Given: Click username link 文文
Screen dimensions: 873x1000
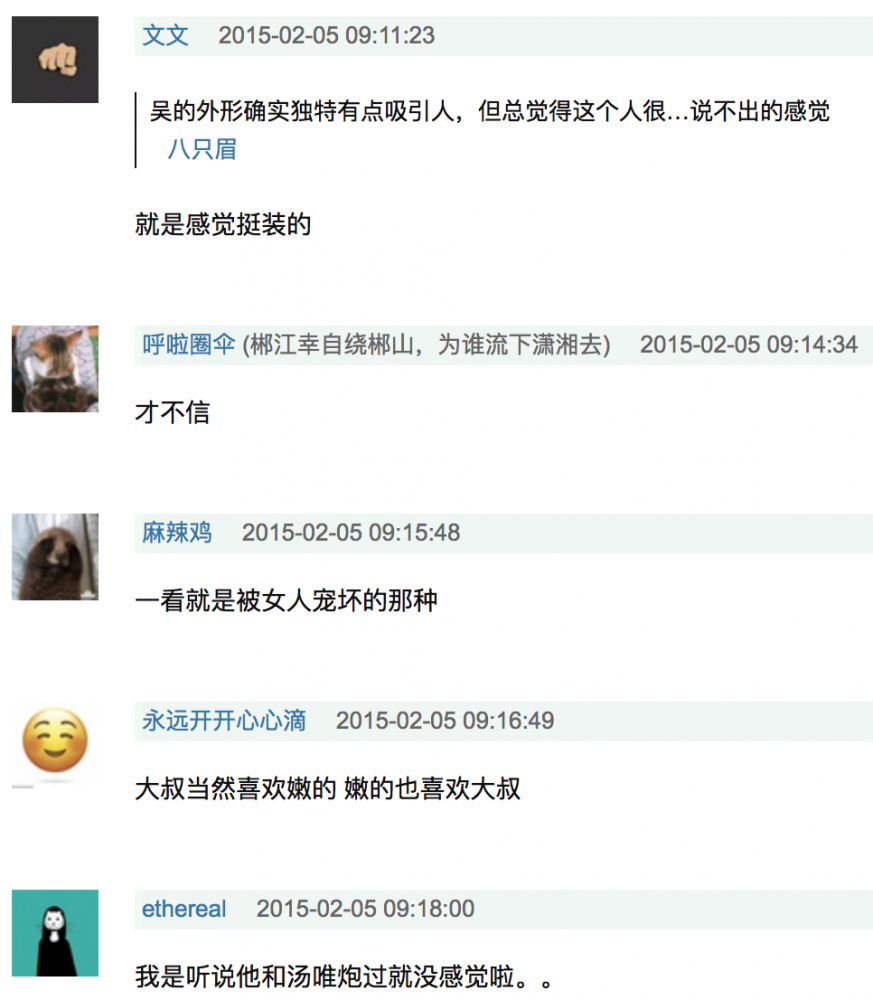Looking at the screenshot, I should [x=165, y=35].
